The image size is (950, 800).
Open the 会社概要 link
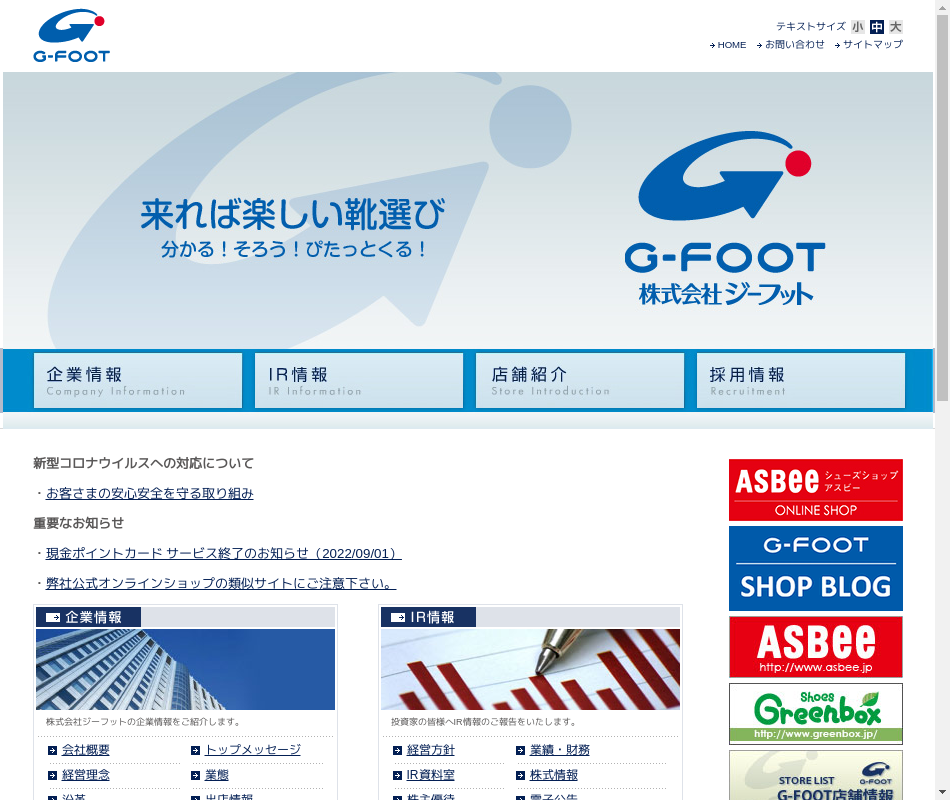[x=86, y=750]
